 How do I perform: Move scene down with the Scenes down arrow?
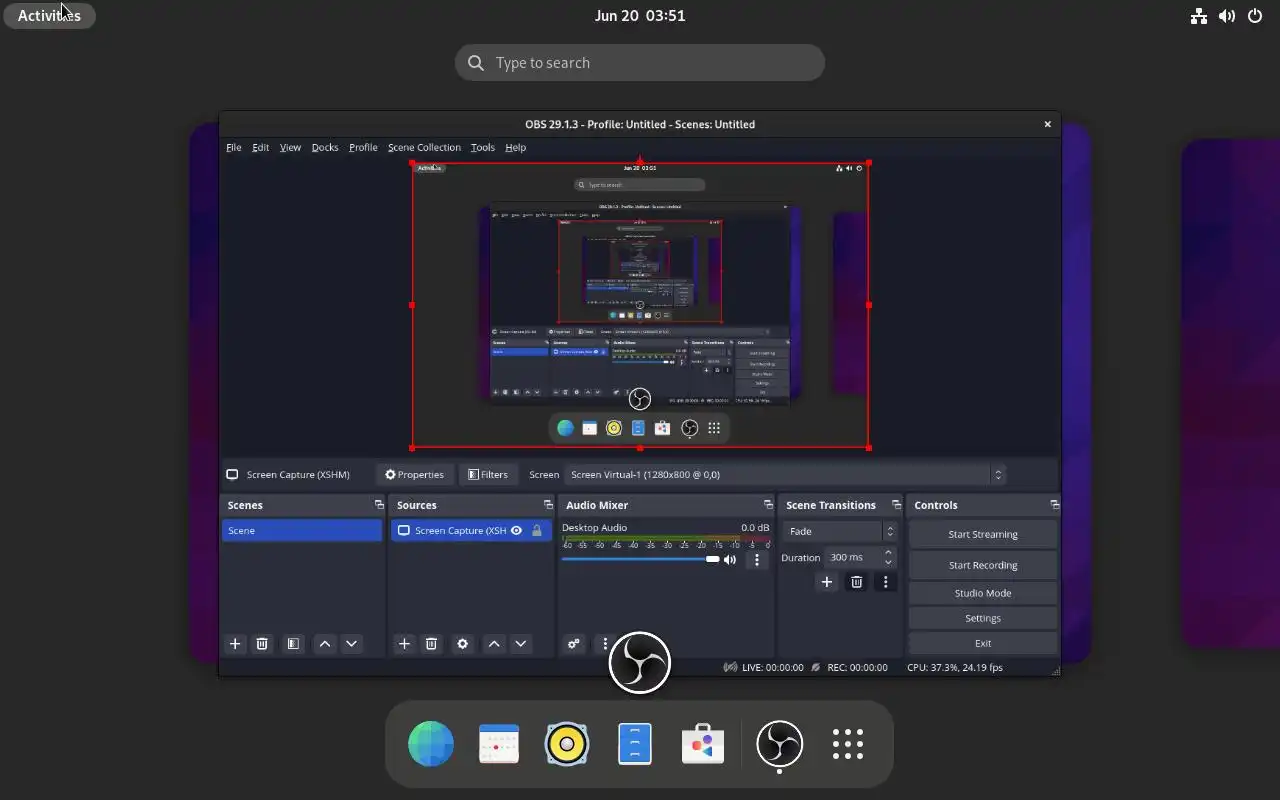pos(351,644)
